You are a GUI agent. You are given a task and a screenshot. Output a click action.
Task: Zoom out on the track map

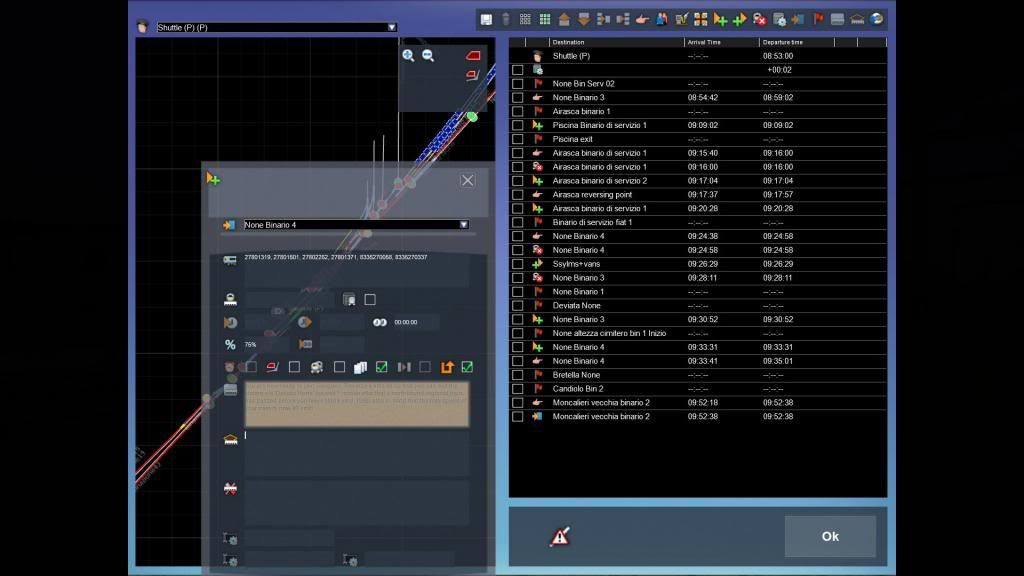428,56
